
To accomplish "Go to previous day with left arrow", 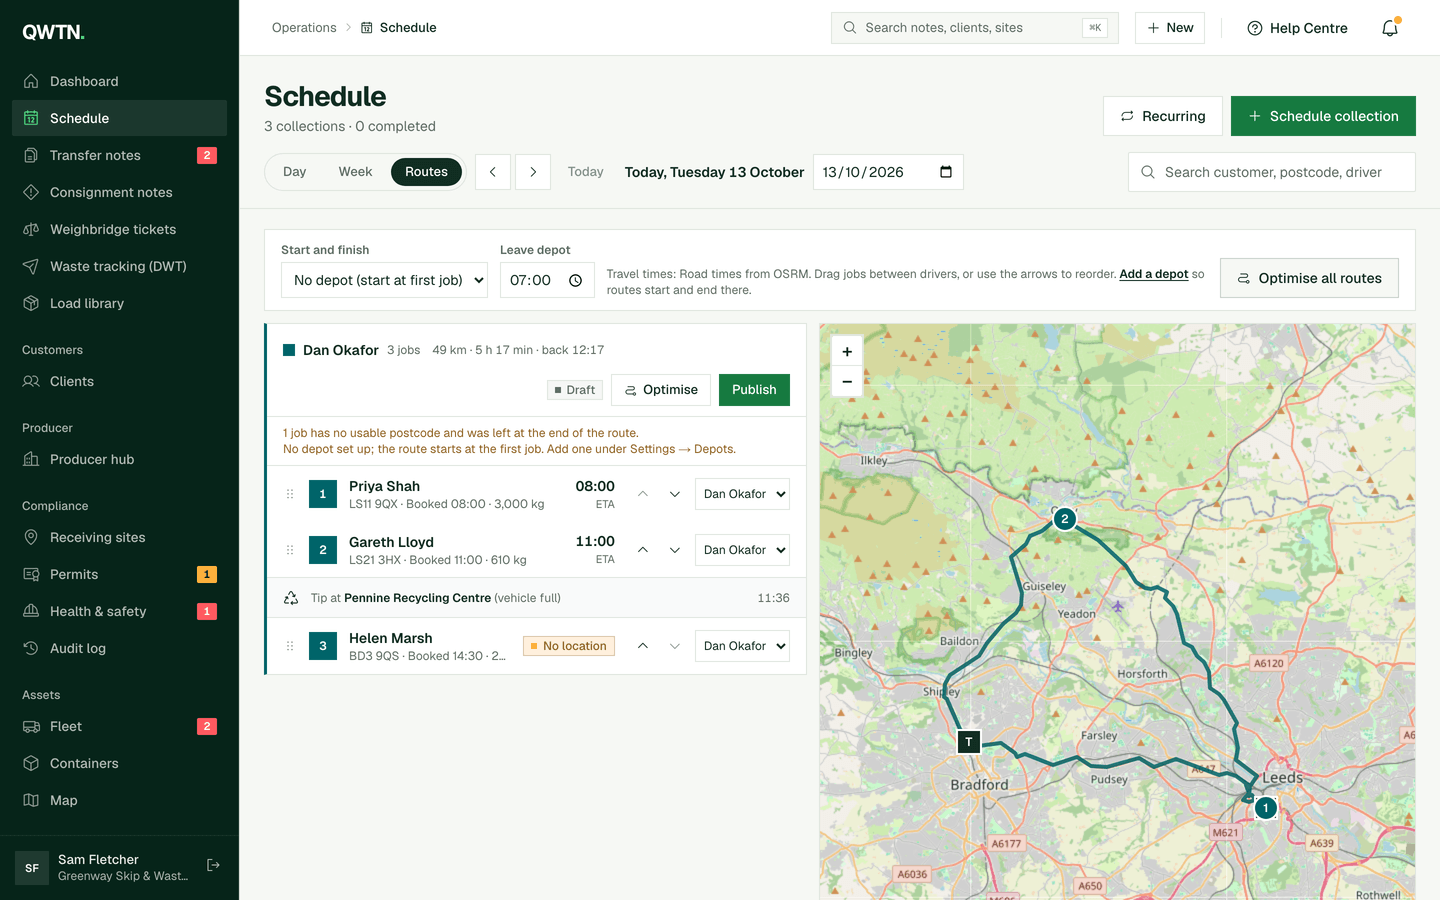I will pos(493,172).
